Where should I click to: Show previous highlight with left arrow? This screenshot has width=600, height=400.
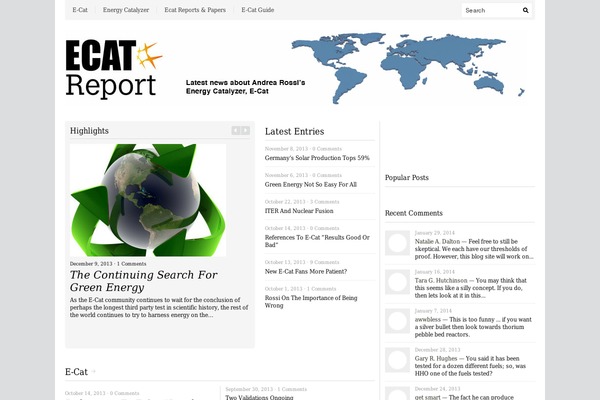click(236, 131)
